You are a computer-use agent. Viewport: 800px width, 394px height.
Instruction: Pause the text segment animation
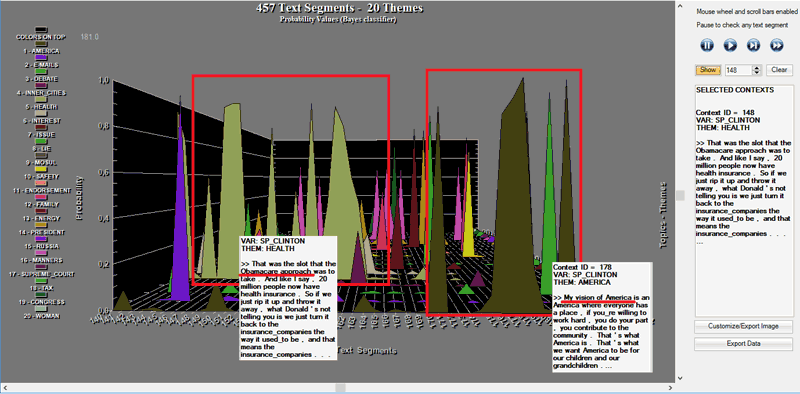click(x=707, y=45)
